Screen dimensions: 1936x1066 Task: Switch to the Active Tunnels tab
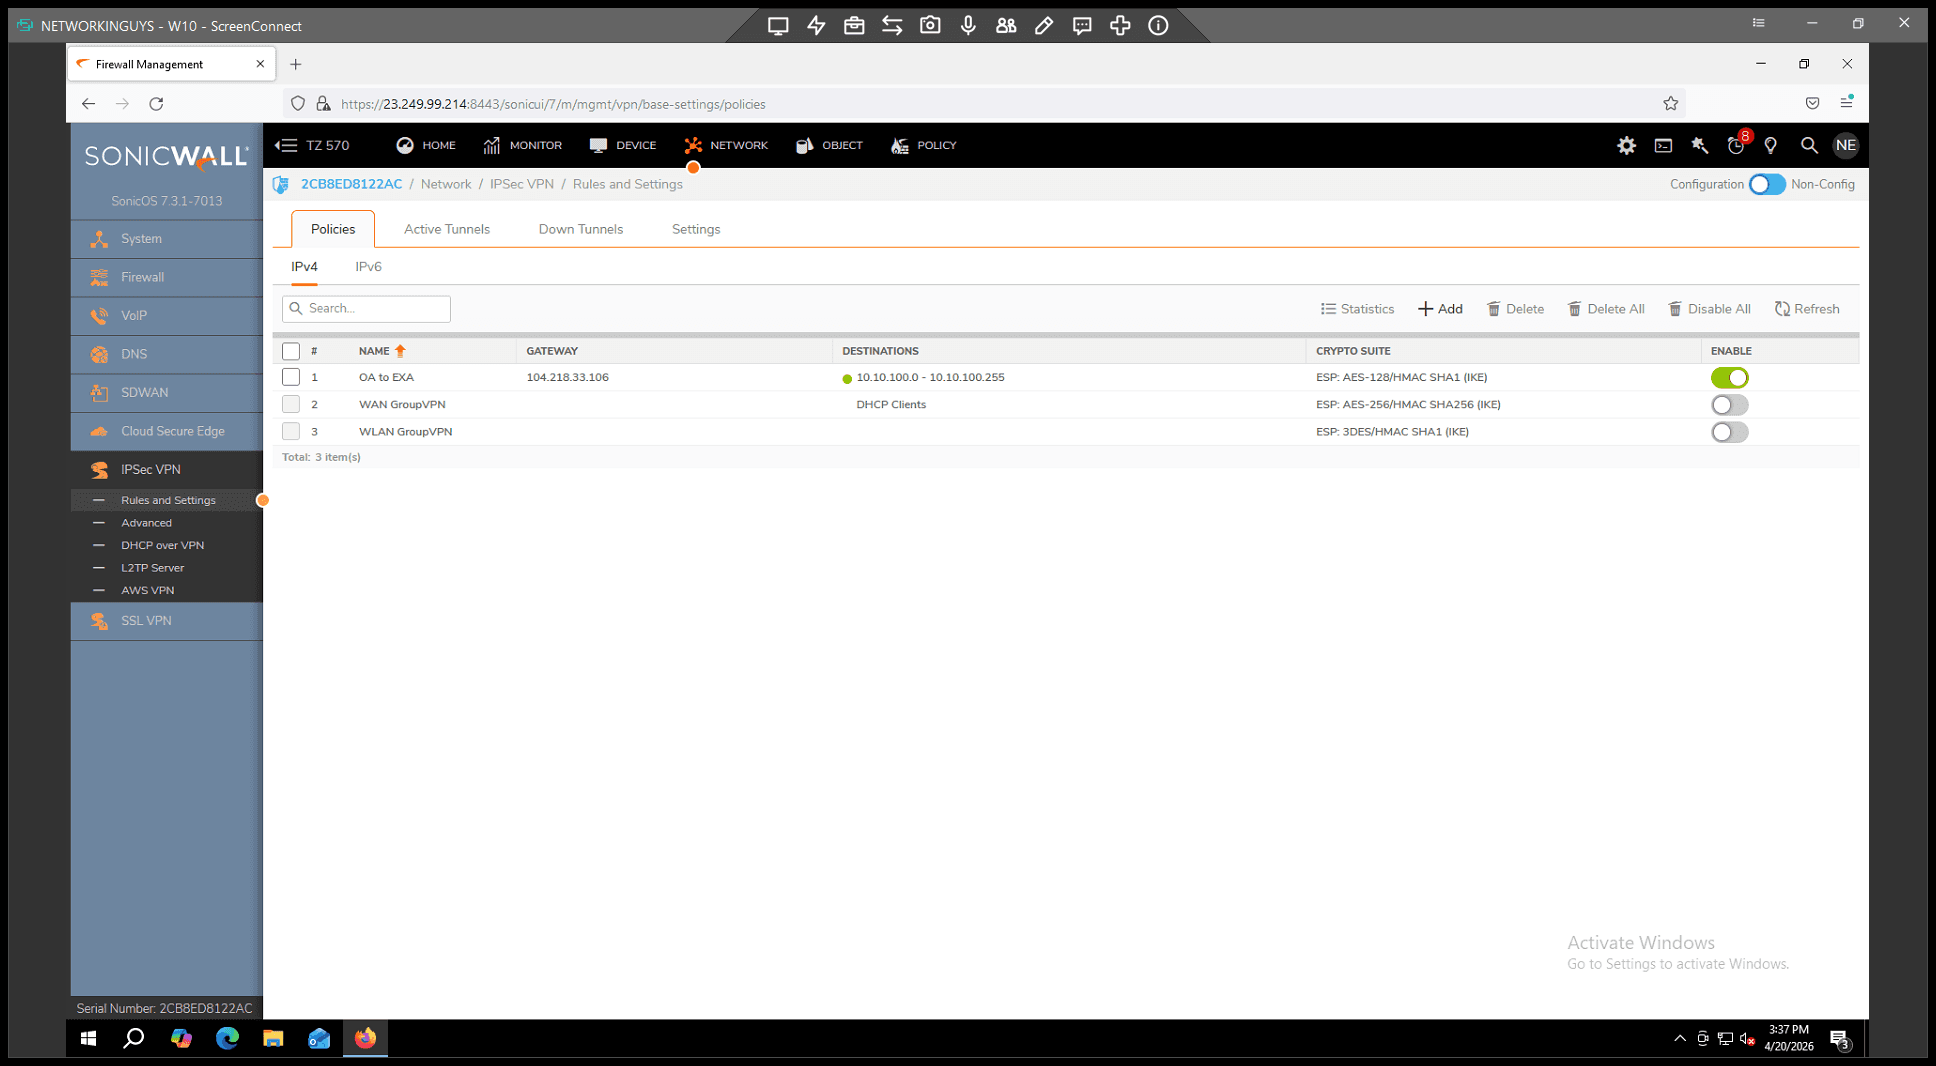pyautogui.click(x=446, y=229)
